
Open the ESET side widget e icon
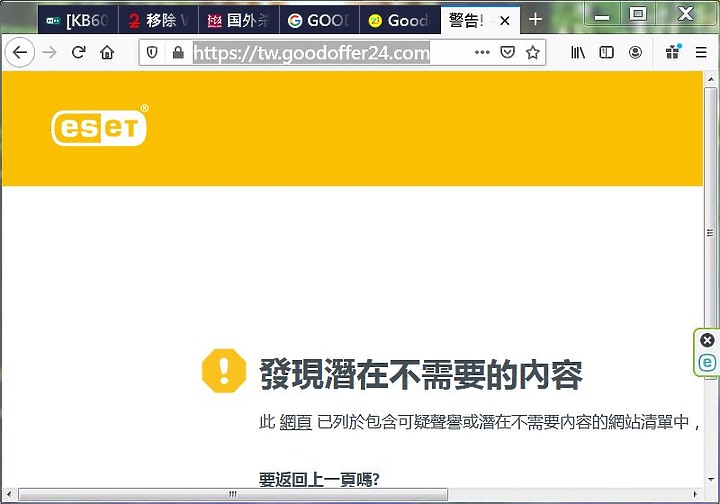click(x=707, y=363)
